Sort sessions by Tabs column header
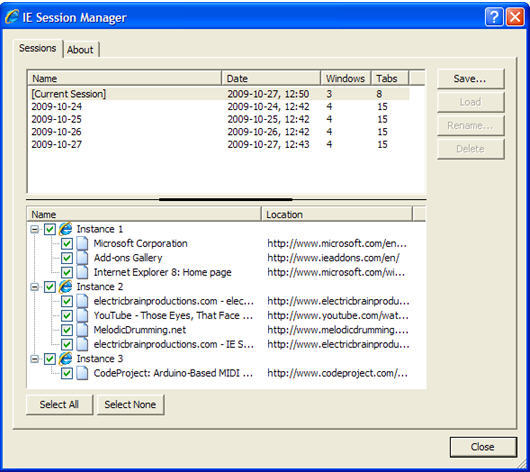The height and width of the screenshot is (472, 530). (390, 78)
